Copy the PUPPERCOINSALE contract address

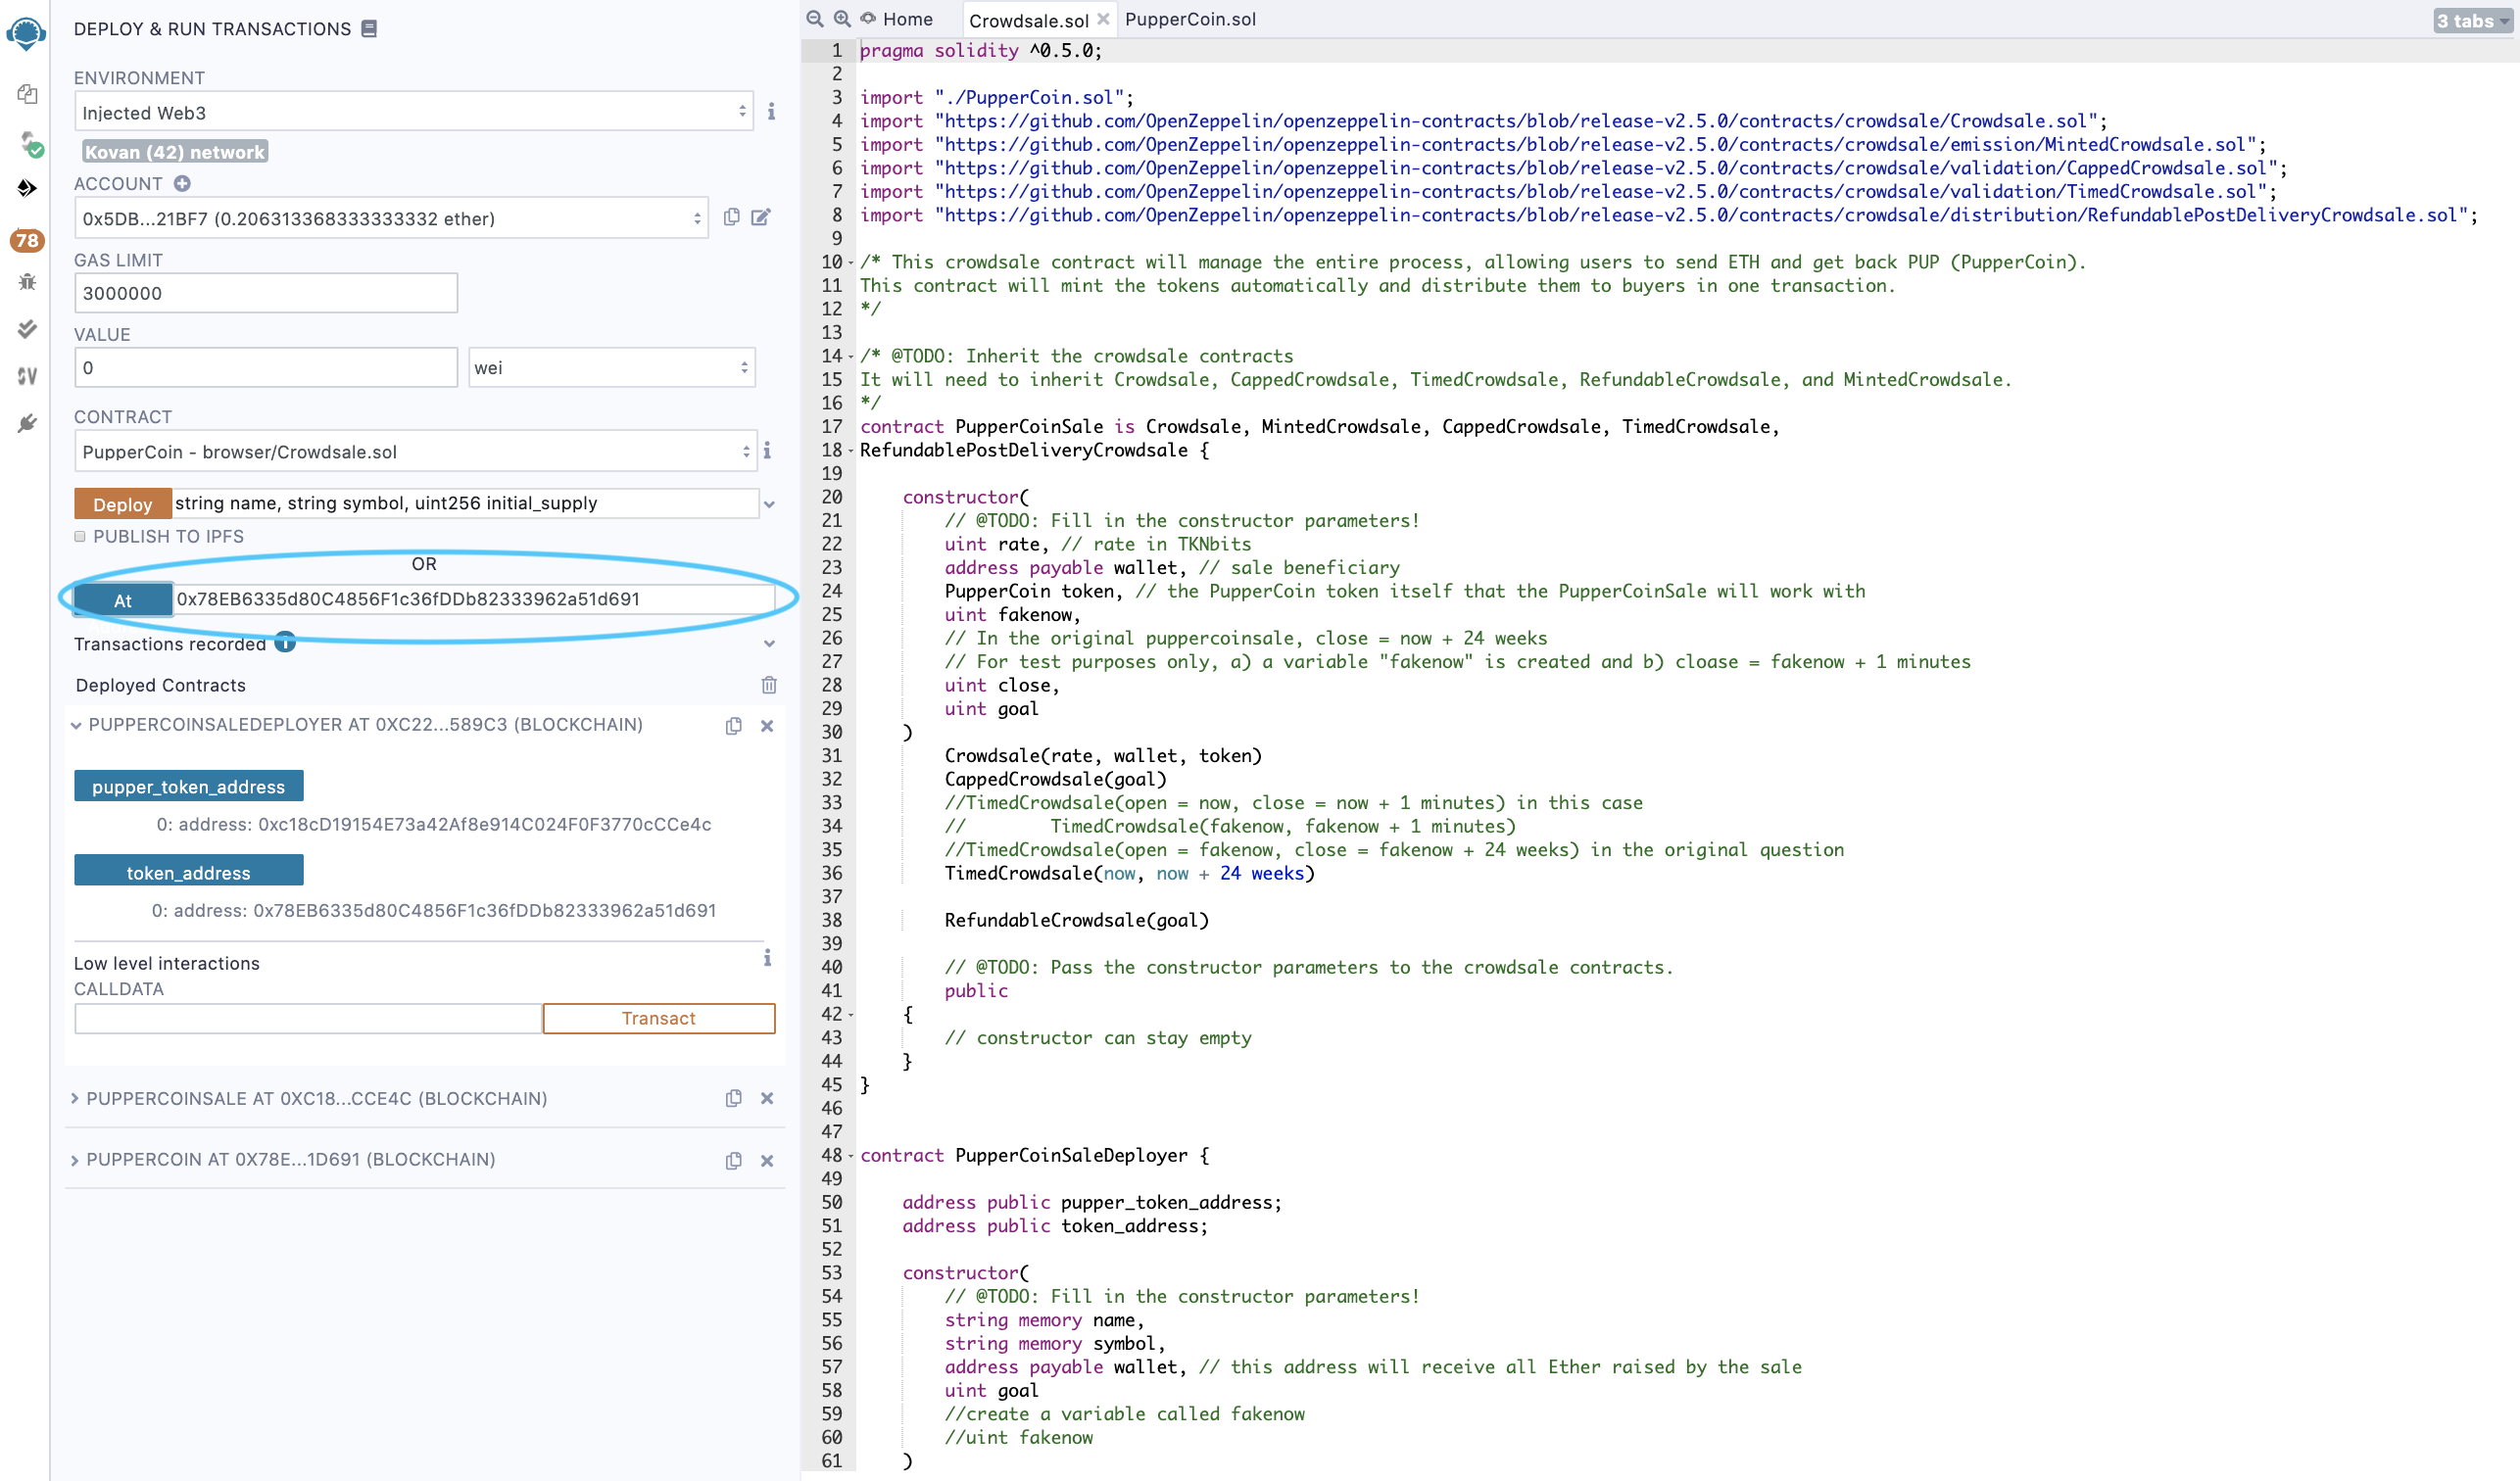tap(734, 1098)
